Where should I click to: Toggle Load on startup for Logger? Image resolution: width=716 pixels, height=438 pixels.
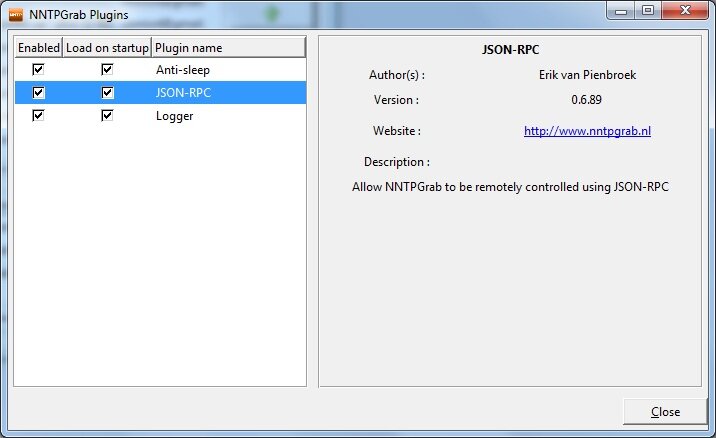107,116
